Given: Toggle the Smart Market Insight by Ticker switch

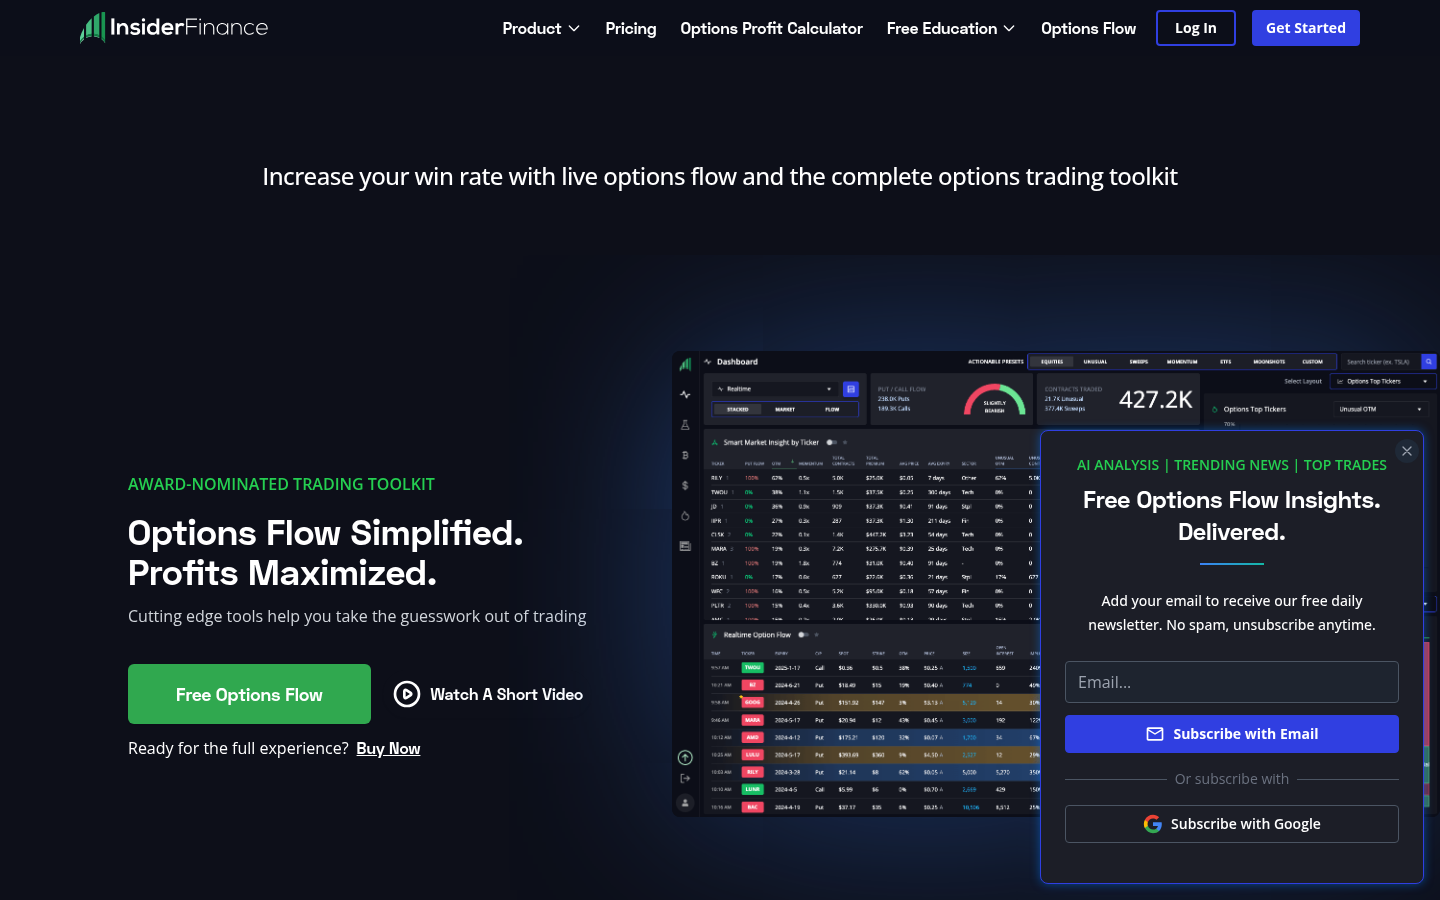Looking at the screenshot, I should point(831,442).
